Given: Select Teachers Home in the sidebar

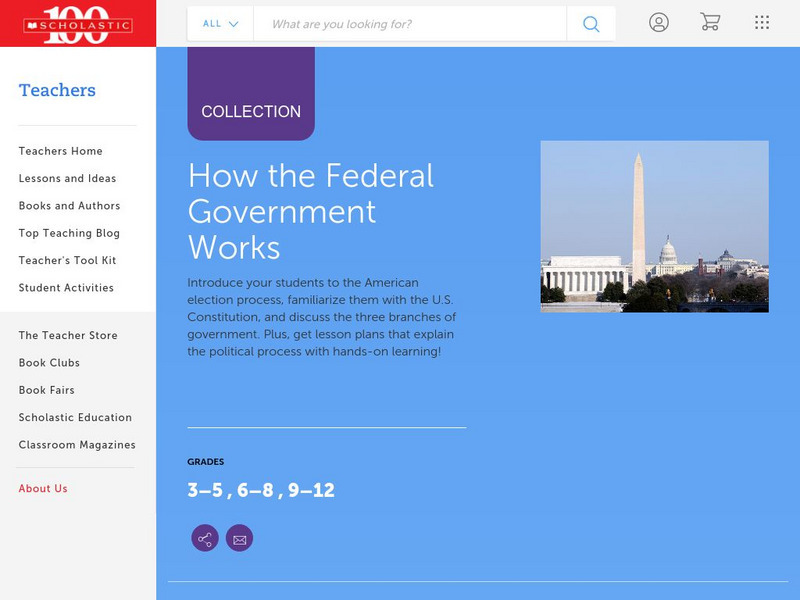Looking at the screenshot, I should click(x=59, y=151).
